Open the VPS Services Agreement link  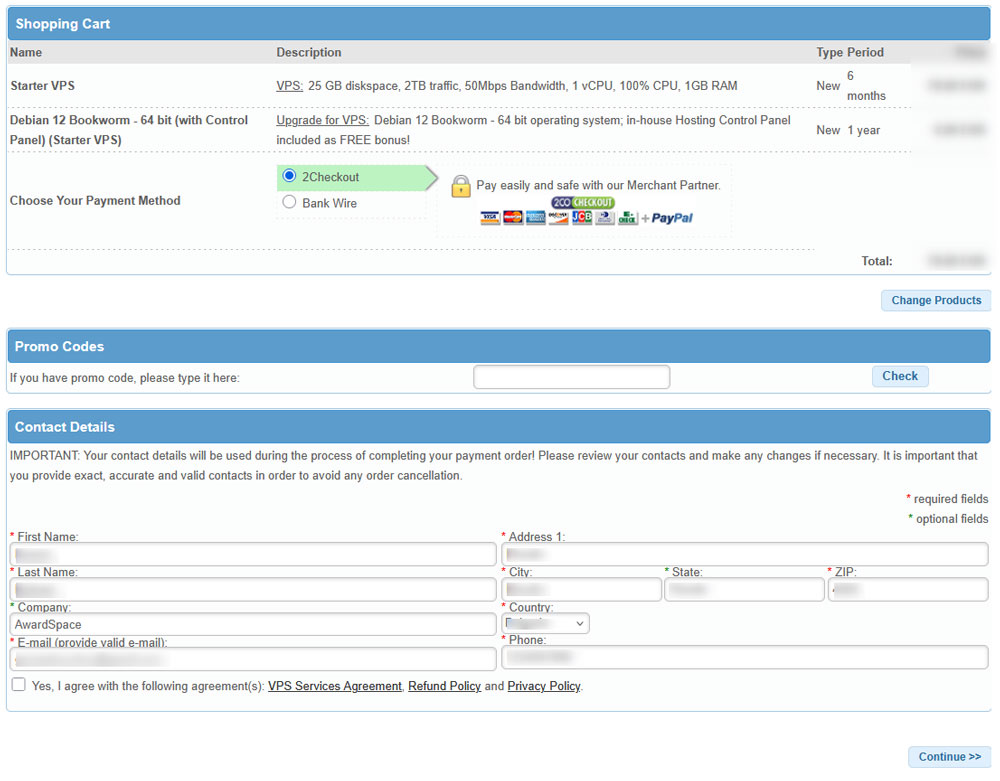[334, 687]
